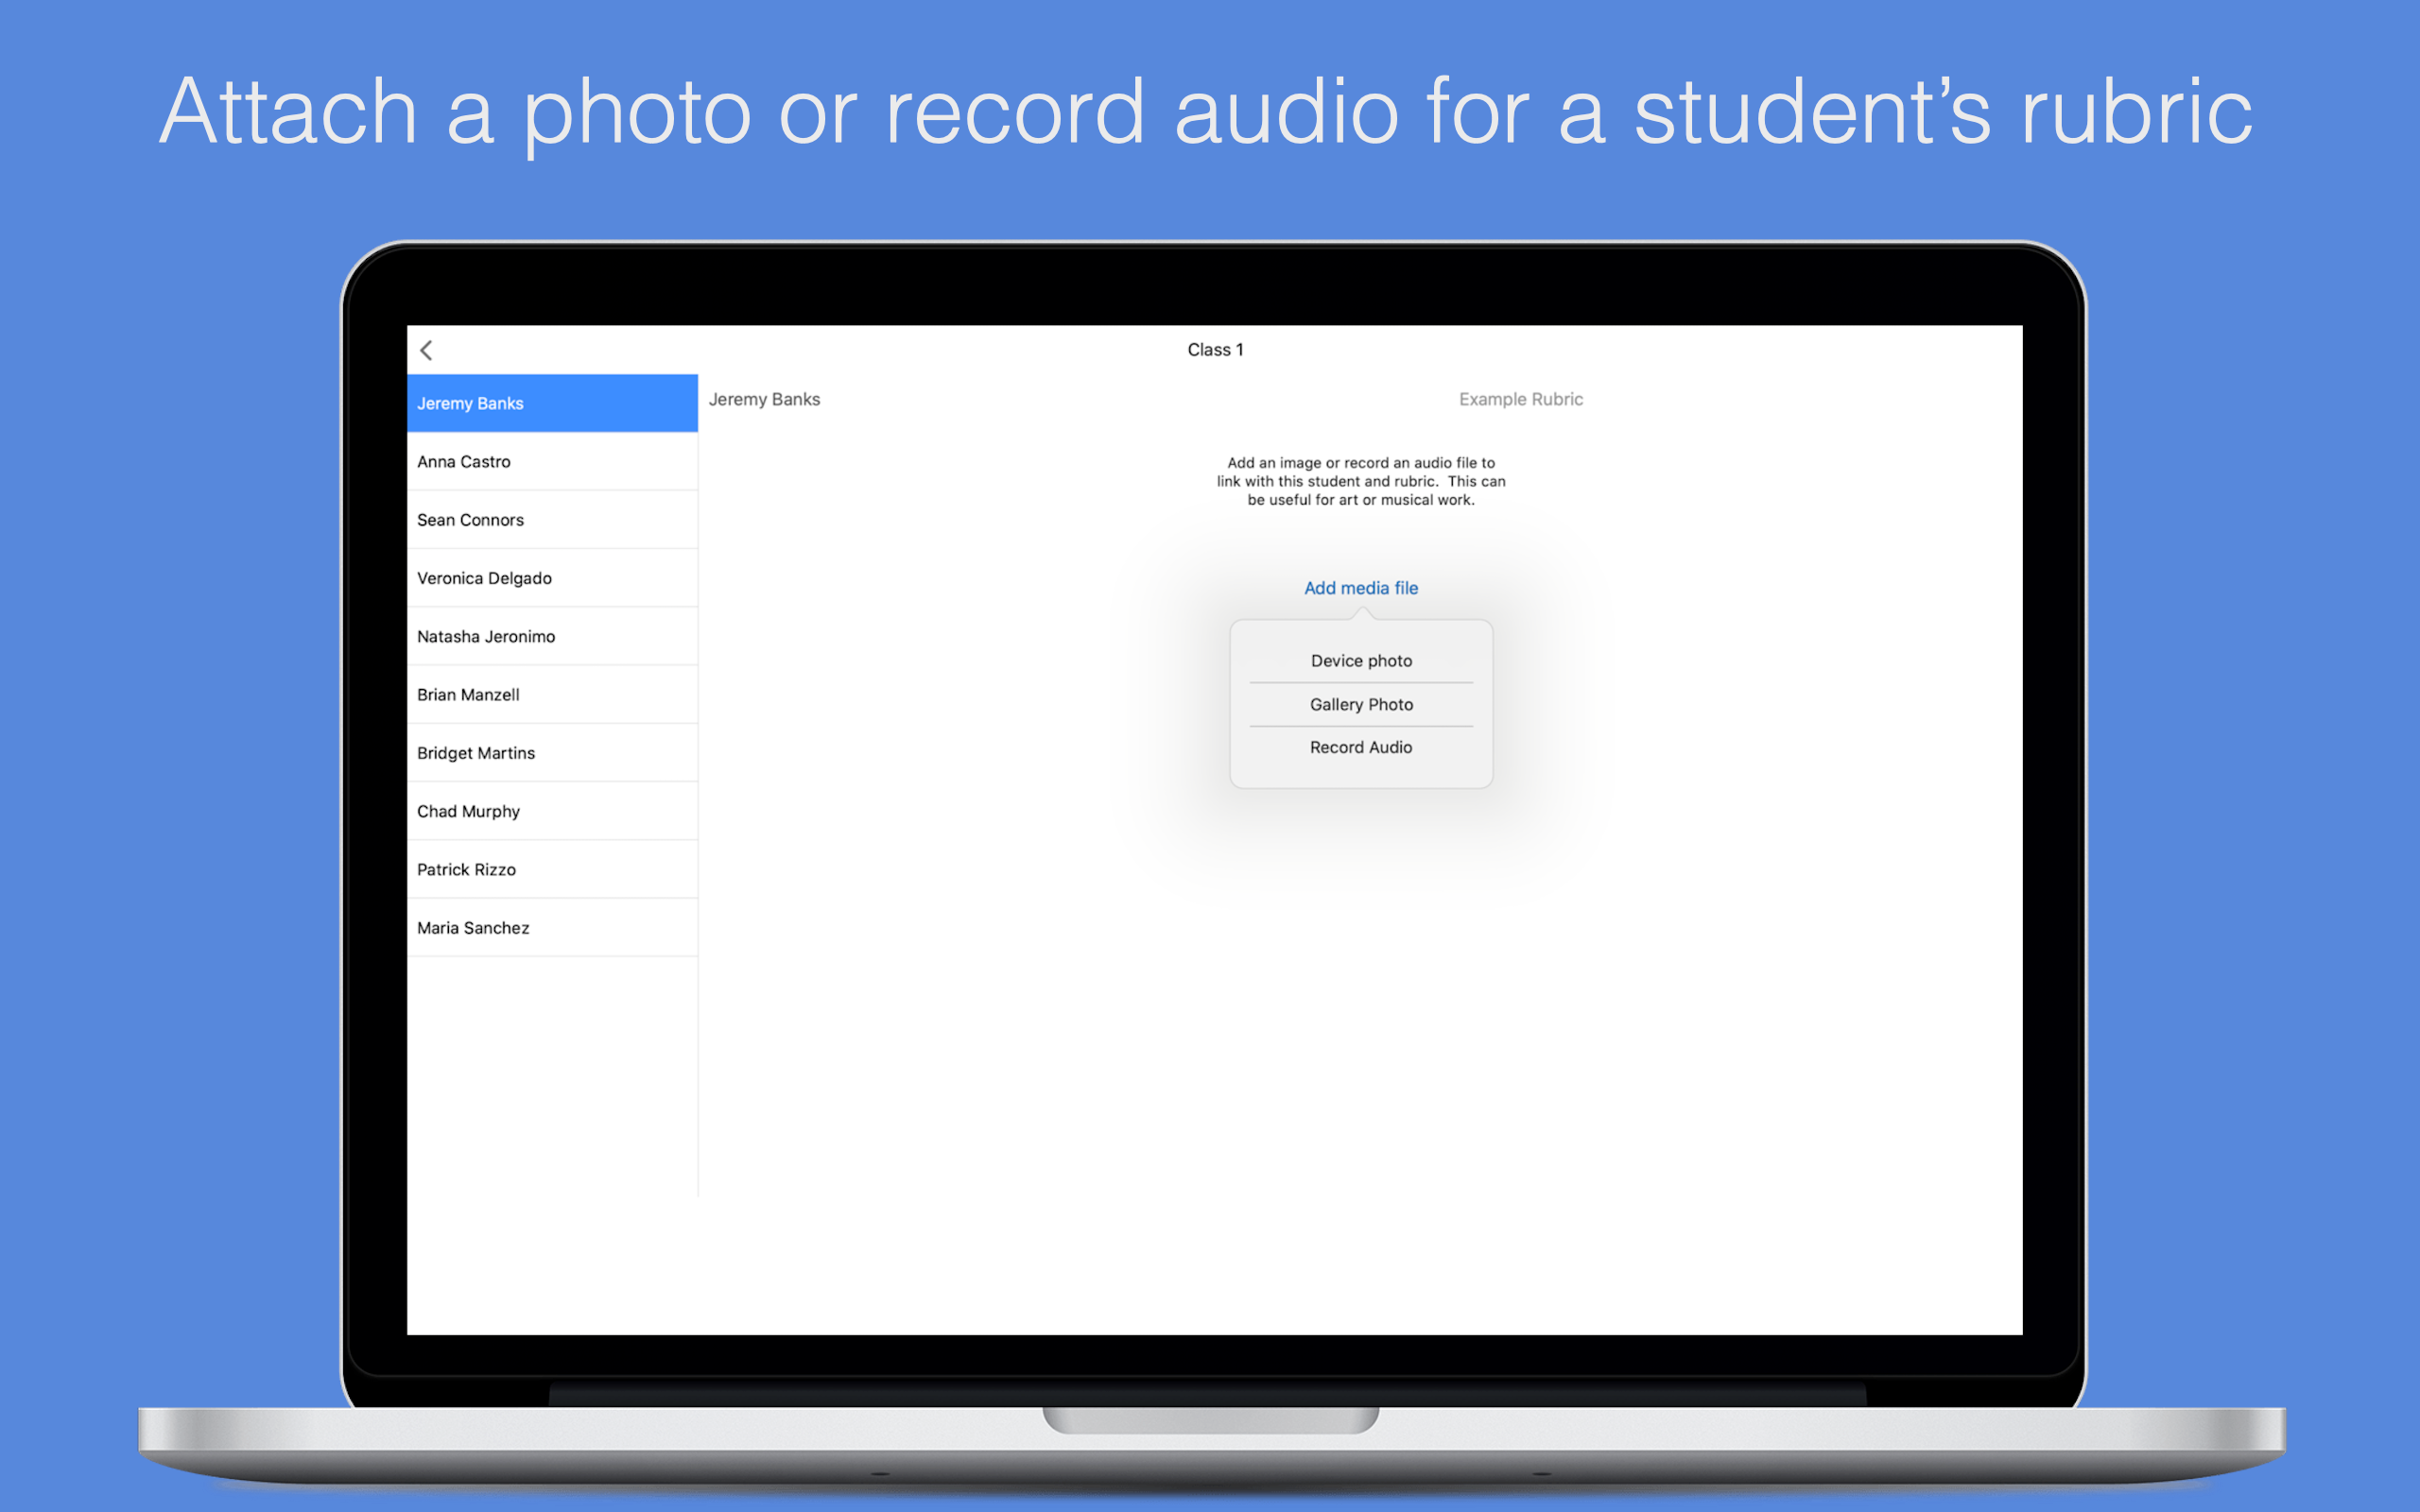Image resolution: width=2420 pixels, height=1512 pixels.
Task: Select student Brian Manzell
Action: (552, 694)
